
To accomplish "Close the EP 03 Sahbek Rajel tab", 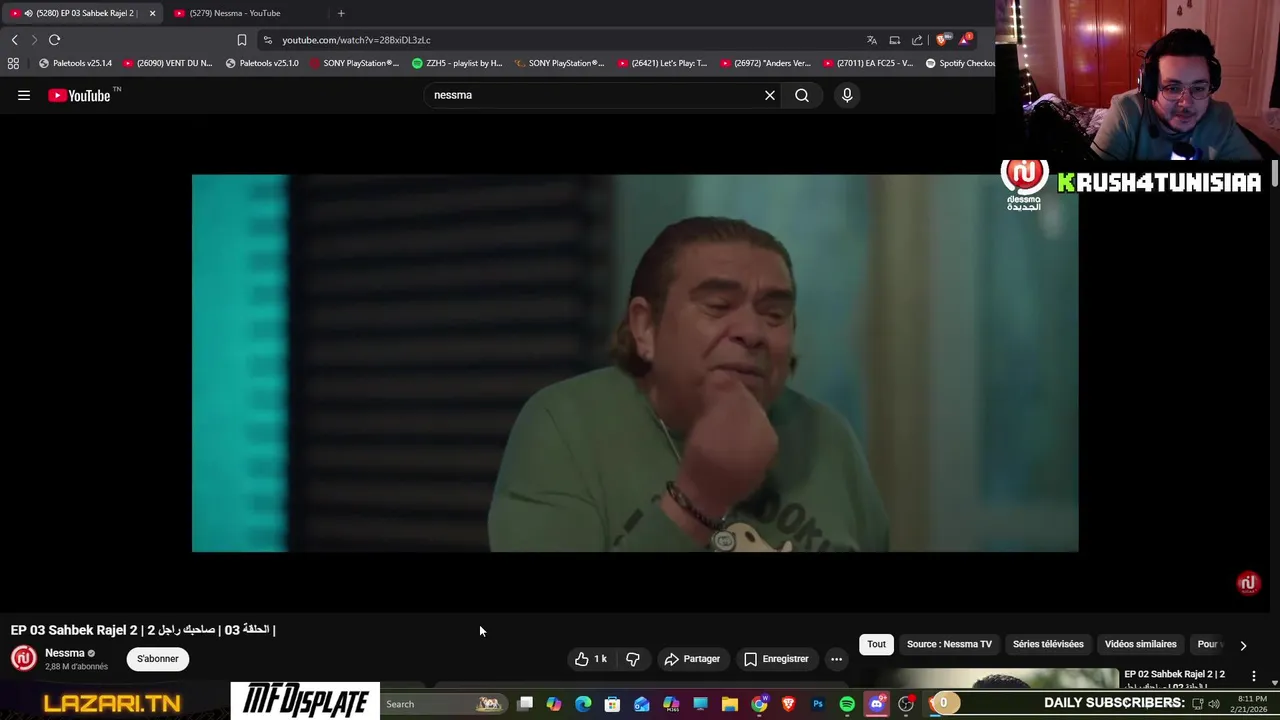I will click(152, 13).
